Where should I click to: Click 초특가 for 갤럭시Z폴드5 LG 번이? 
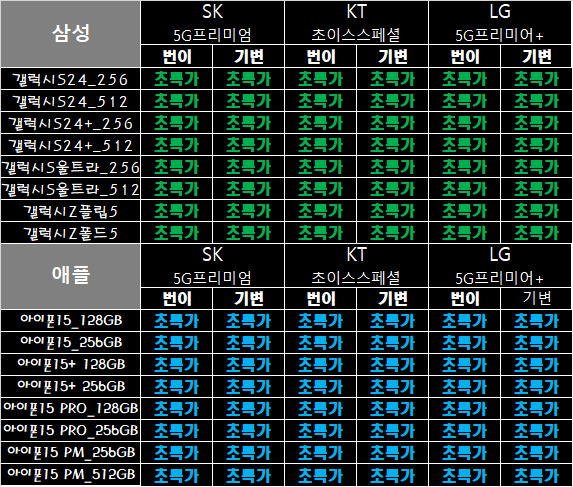pos(464,233)
